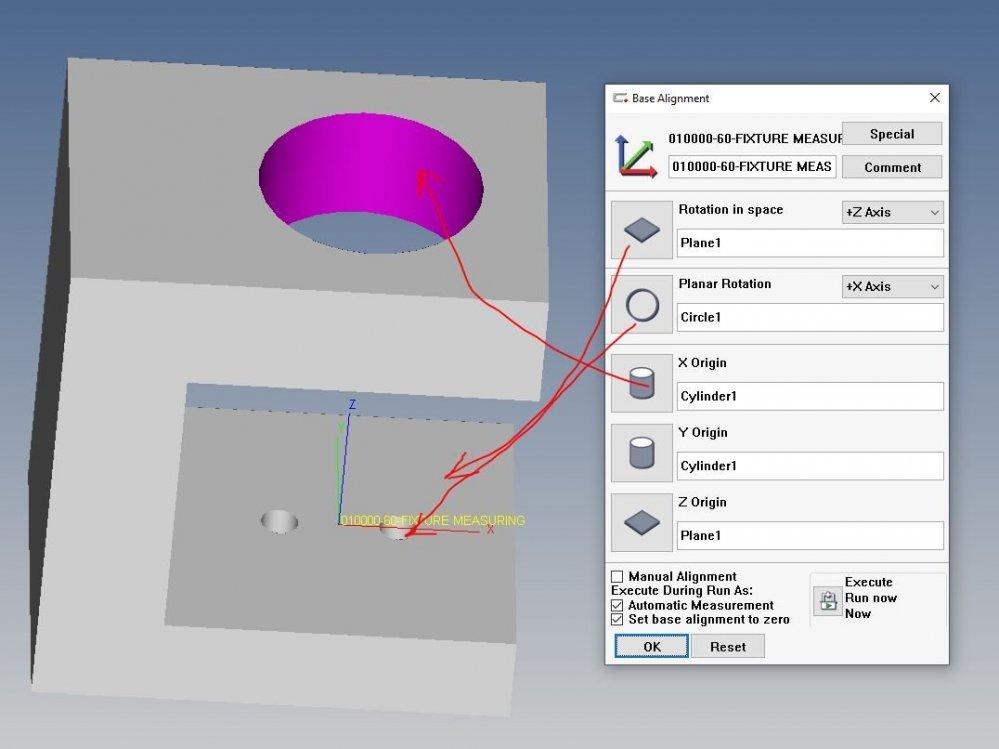The image size is (999, 749).
Task: Enable the Manual Alignment checkbox
Action: [x=617, y=577]
